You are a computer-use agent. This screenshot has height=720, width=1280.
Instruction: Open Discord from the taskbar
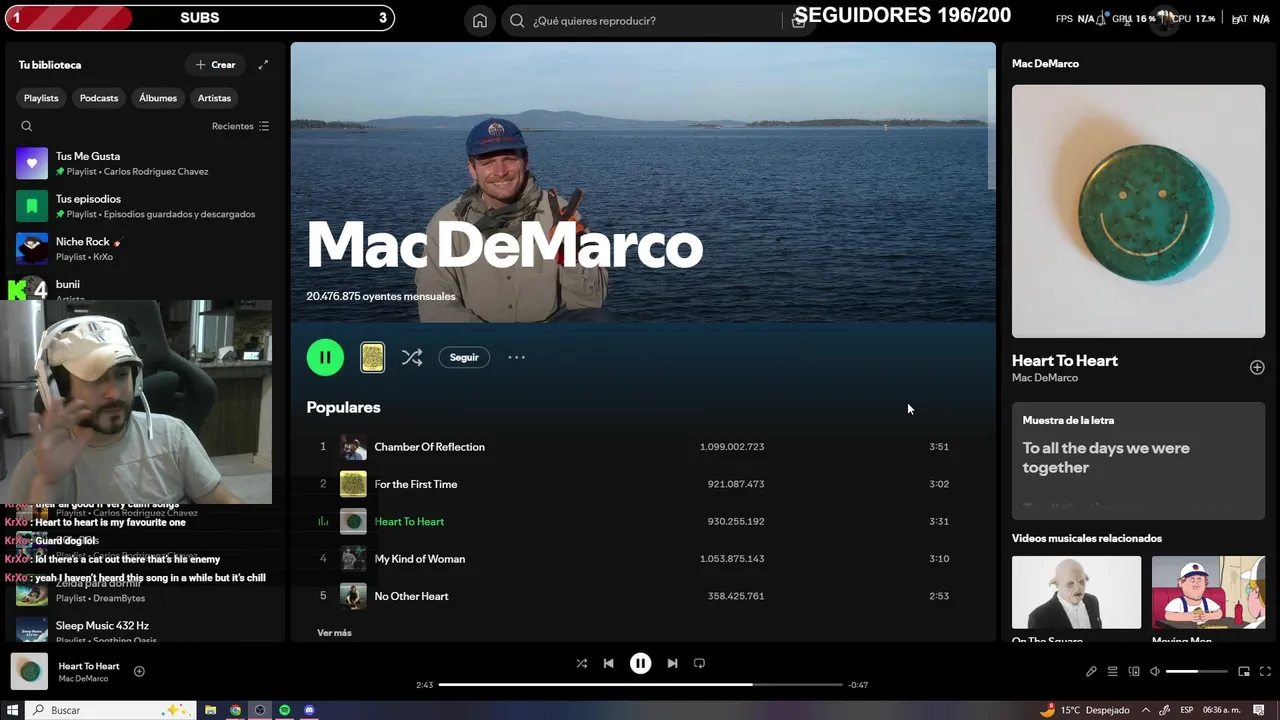click(309, 710)
